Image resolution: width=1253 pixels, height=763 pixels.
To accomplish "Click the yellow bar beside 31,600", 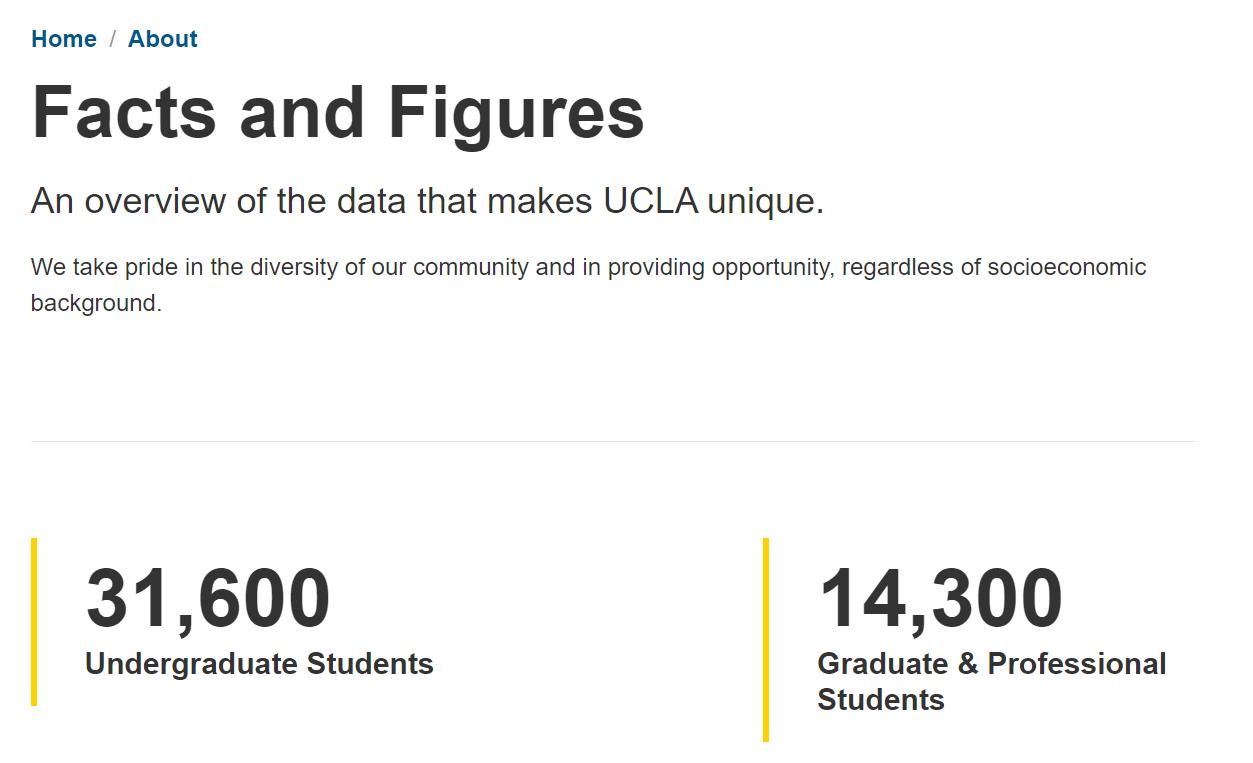I will [34, 622].
